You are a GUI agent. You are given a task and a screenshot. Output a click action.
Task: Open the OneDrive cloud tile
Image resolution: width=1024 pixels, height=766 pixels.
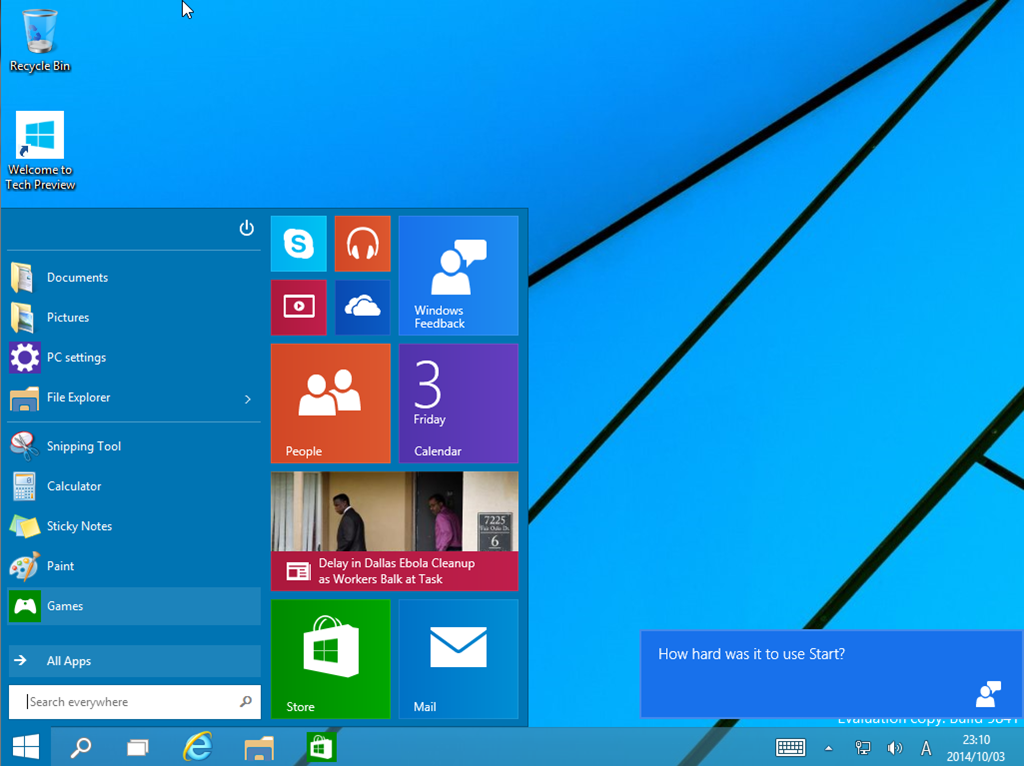[x=362, y=308]
